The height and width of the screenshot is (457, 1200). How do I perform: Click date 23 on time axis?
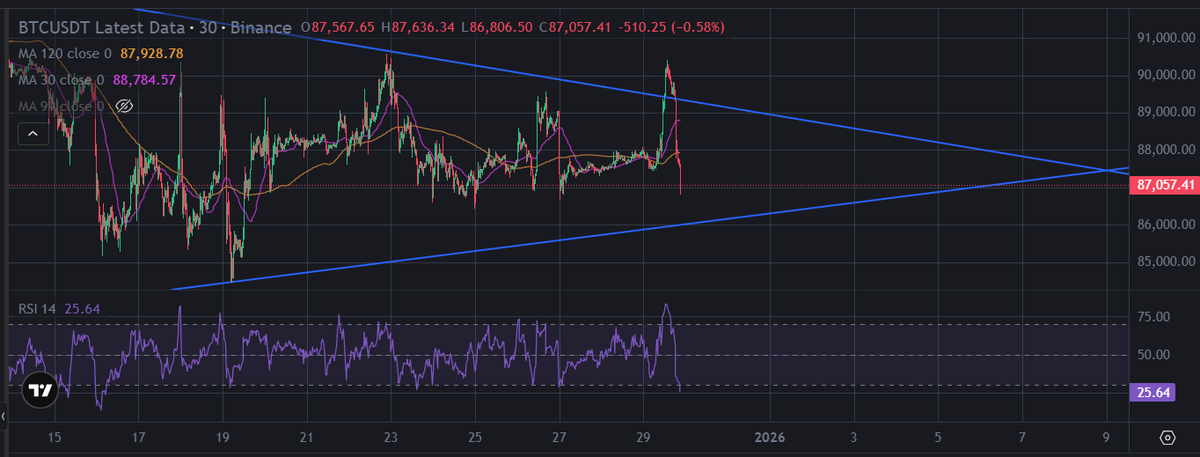coord(391,437)
